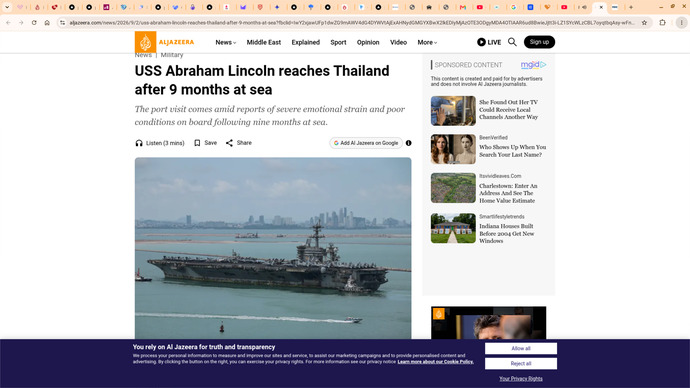Click Reject all cookies button
690x388 pixels.
tap(521, 363)
